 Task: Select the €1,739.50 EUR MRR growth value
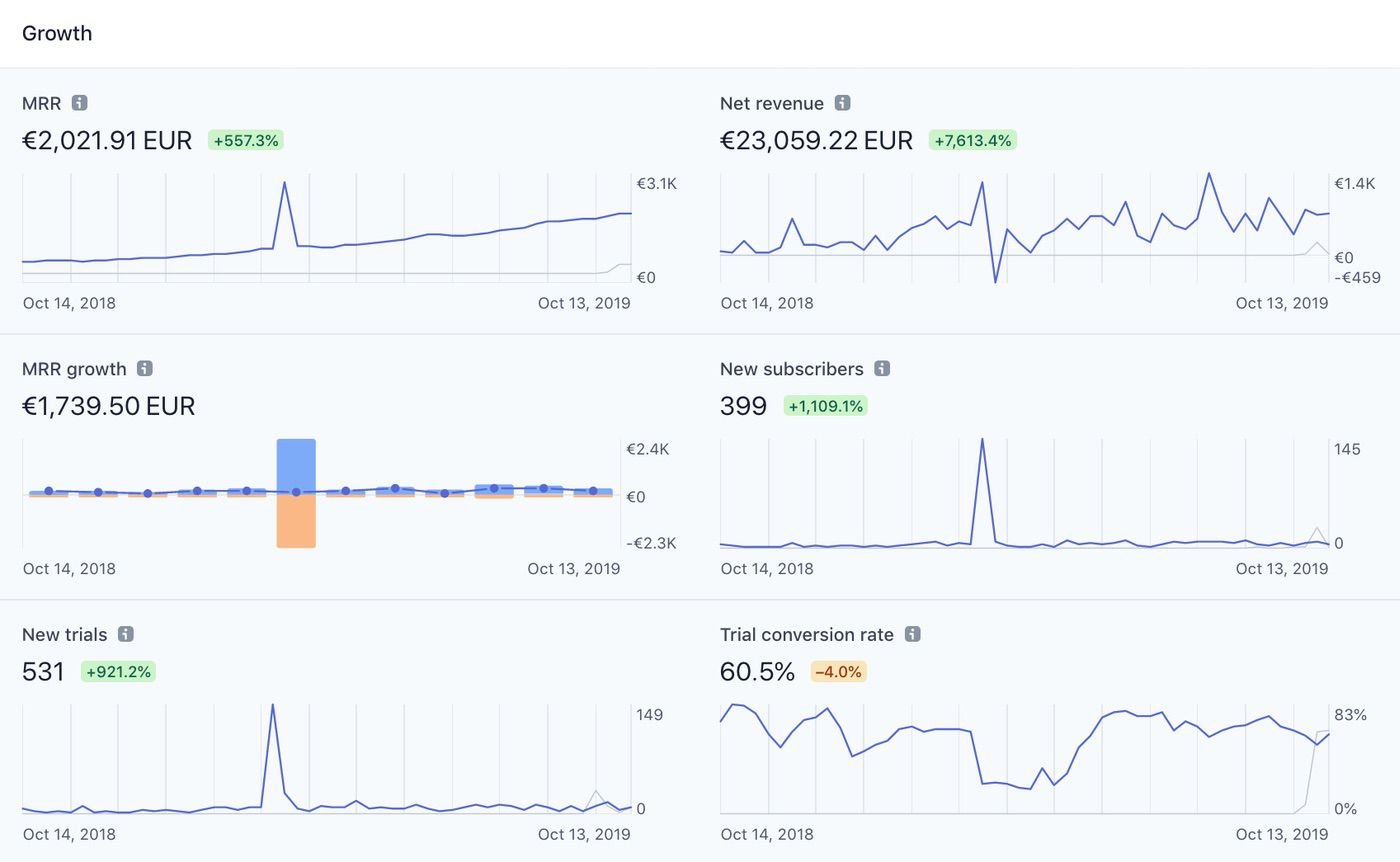click(108, 406)
